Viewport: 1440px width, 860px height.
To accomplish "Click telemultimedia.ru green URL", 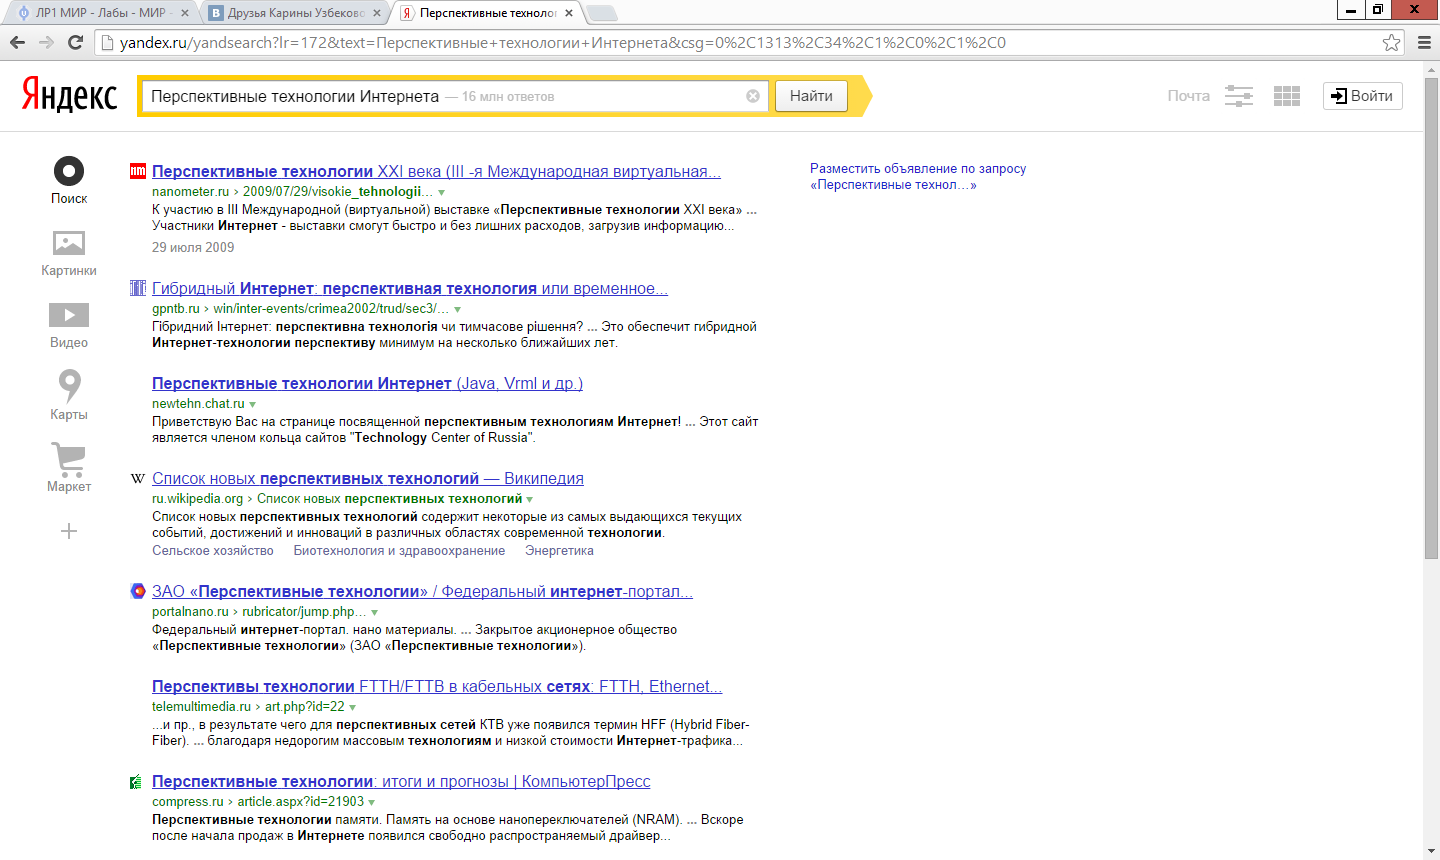I will point(201,707).
